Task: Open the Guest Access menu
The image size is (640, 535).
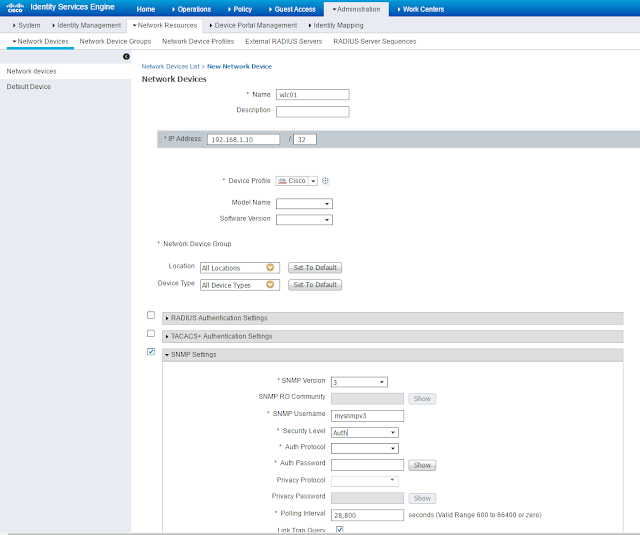Action: tap(292, 9)
